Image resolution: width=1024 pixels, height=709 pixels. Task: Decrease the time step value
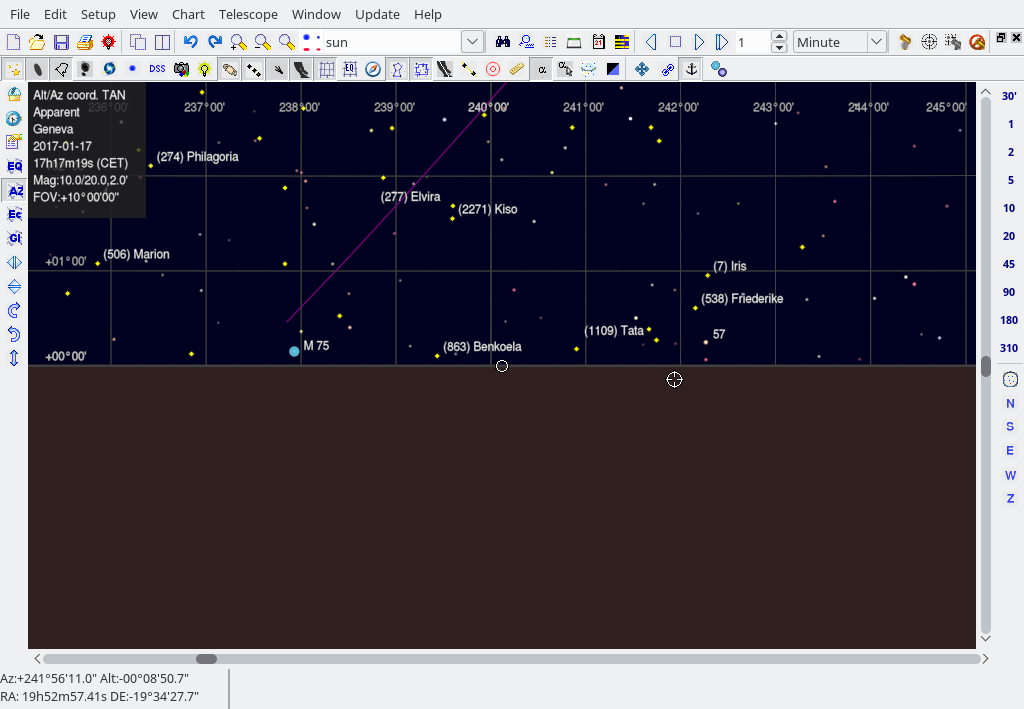pos(778,48)
